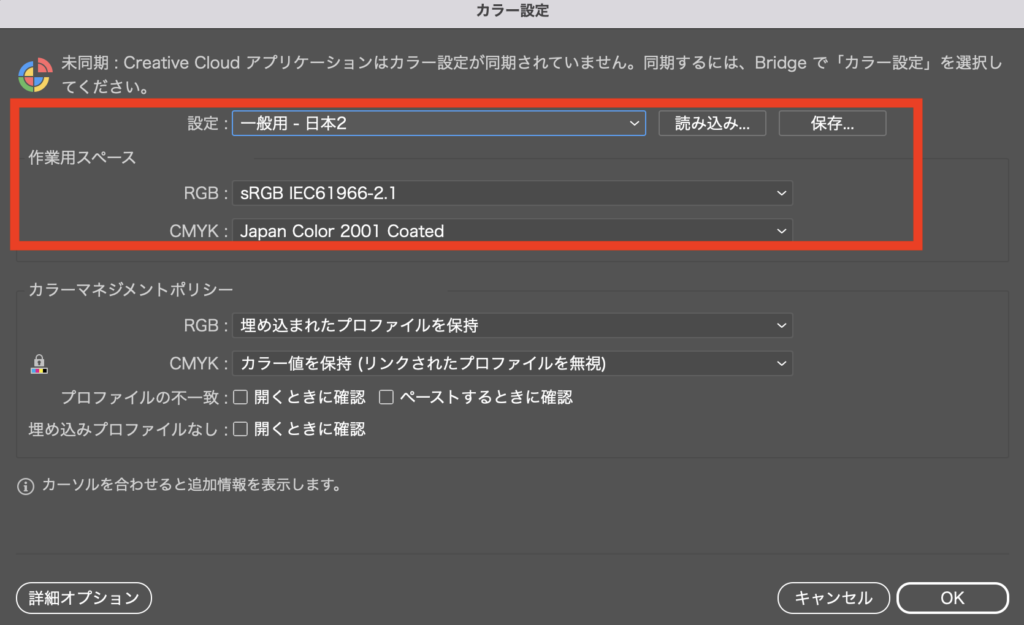Screen dimensions: 1024x625
Task: Click the カラーマネジメントポリシー section heading
Action: click(130, 290)
